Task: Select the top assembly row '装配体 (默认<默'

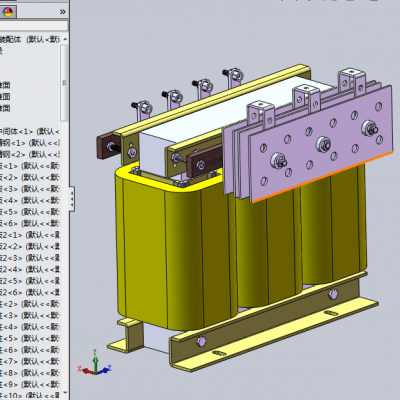Action: tap(30, 39)
